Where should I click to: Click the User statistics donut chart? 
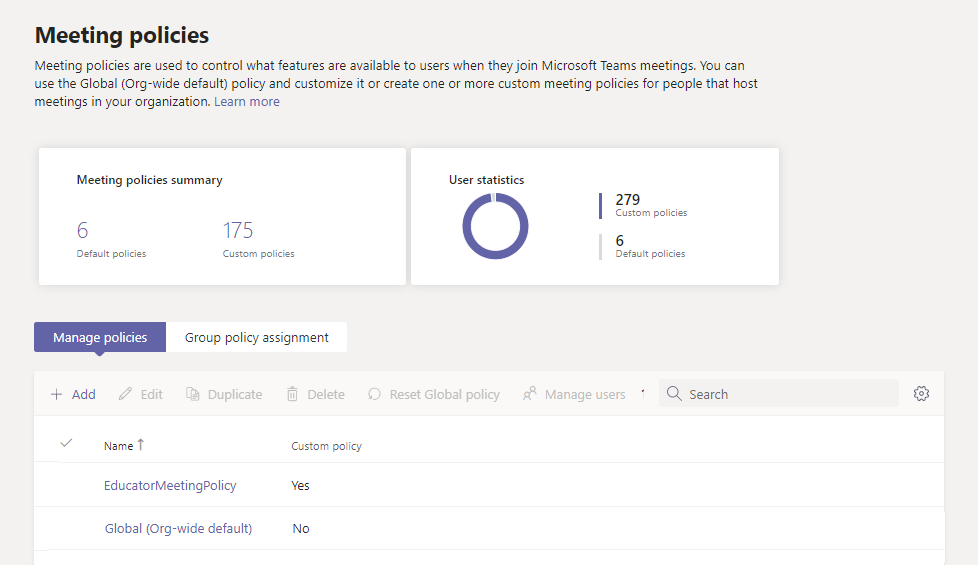tap(495, 226)
